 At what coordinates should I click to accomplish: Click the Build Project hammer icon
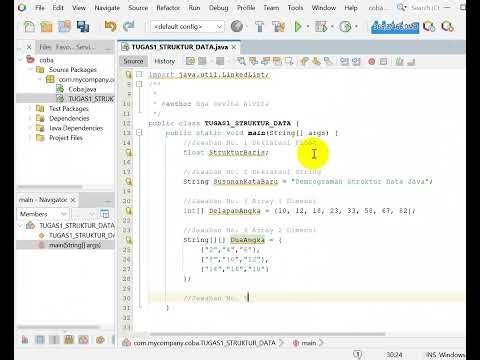(x=259, y=26)
